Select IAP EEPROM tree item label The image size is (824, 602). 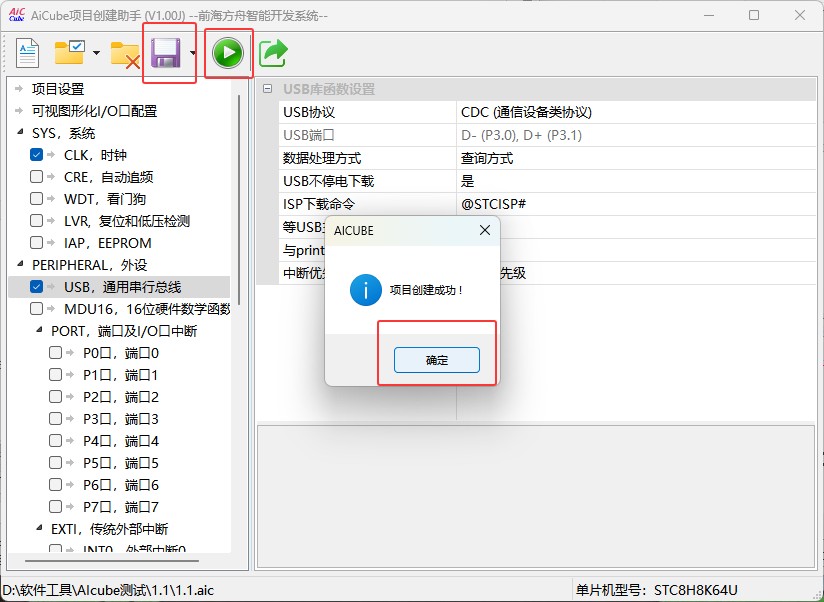point(108,243)
